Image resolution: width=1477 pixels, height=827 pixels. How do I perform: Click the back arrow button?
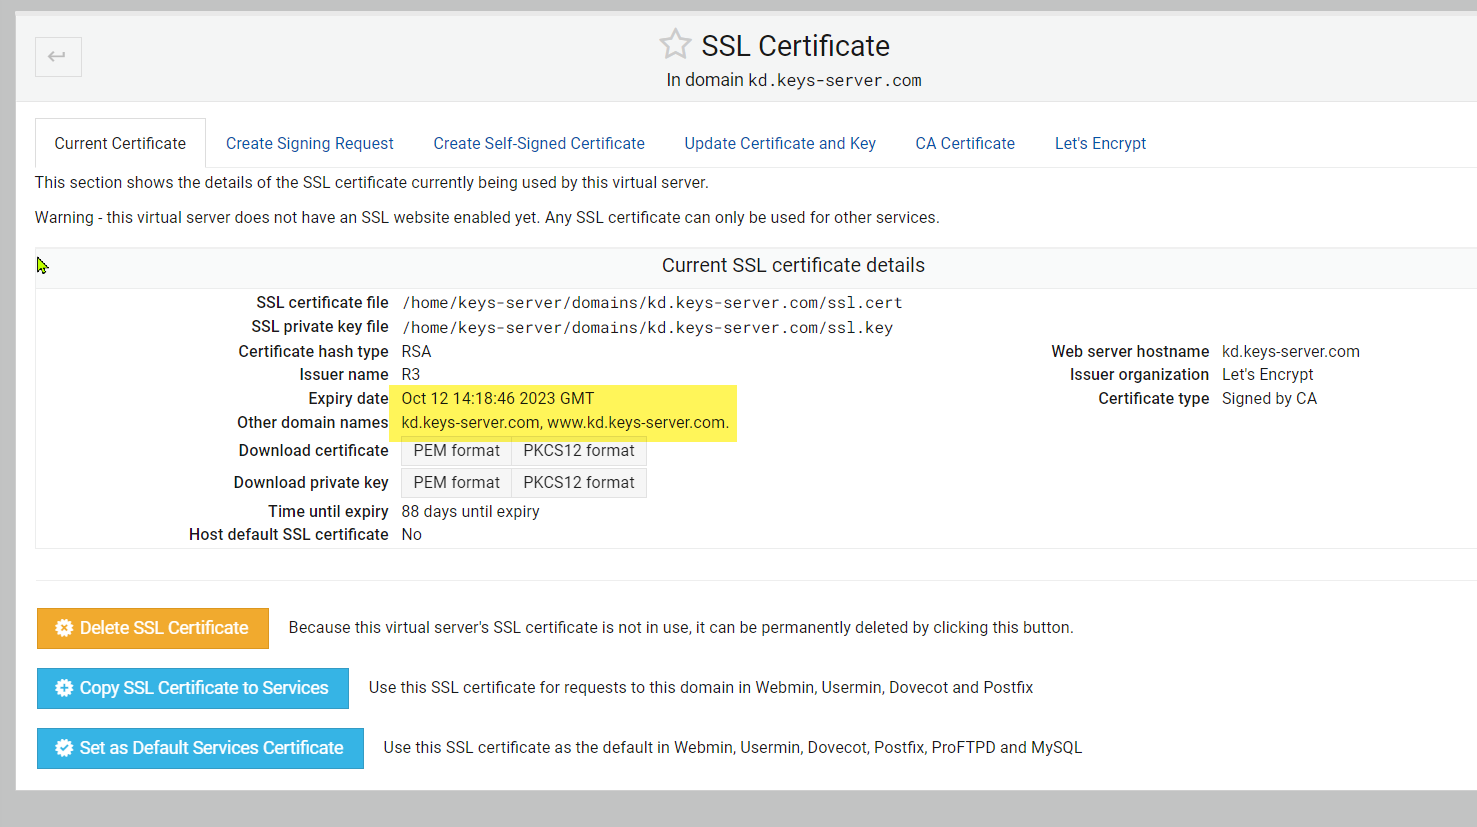(58, 56)
